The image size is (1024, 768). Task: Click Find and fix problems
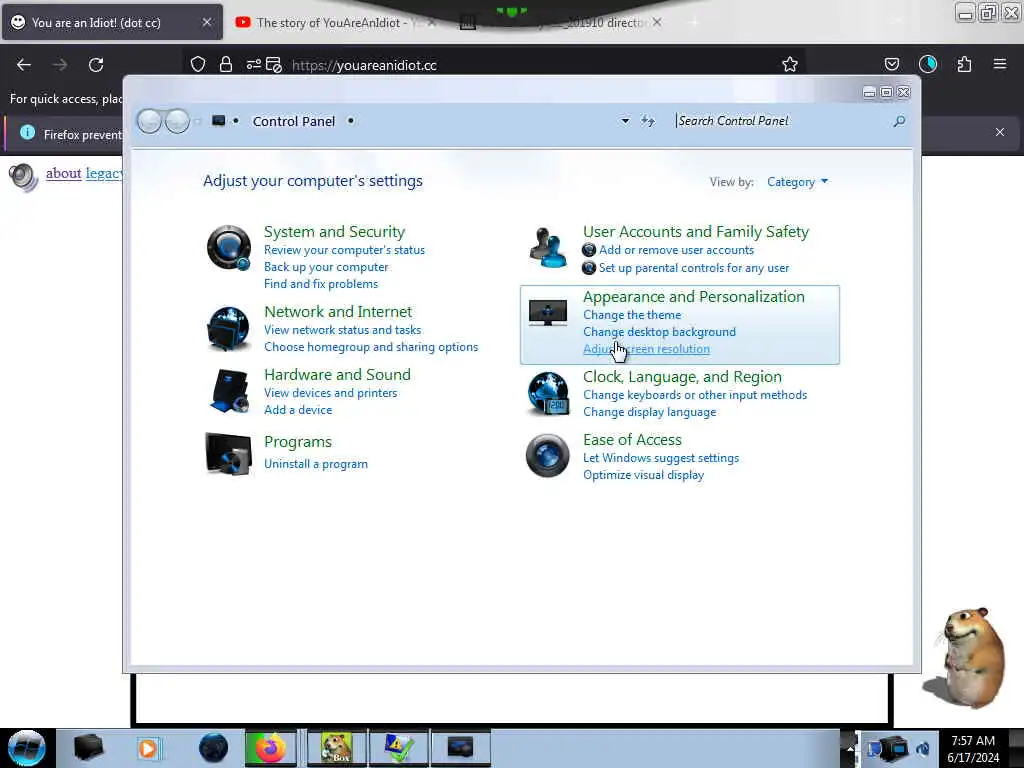pos(321,284)
